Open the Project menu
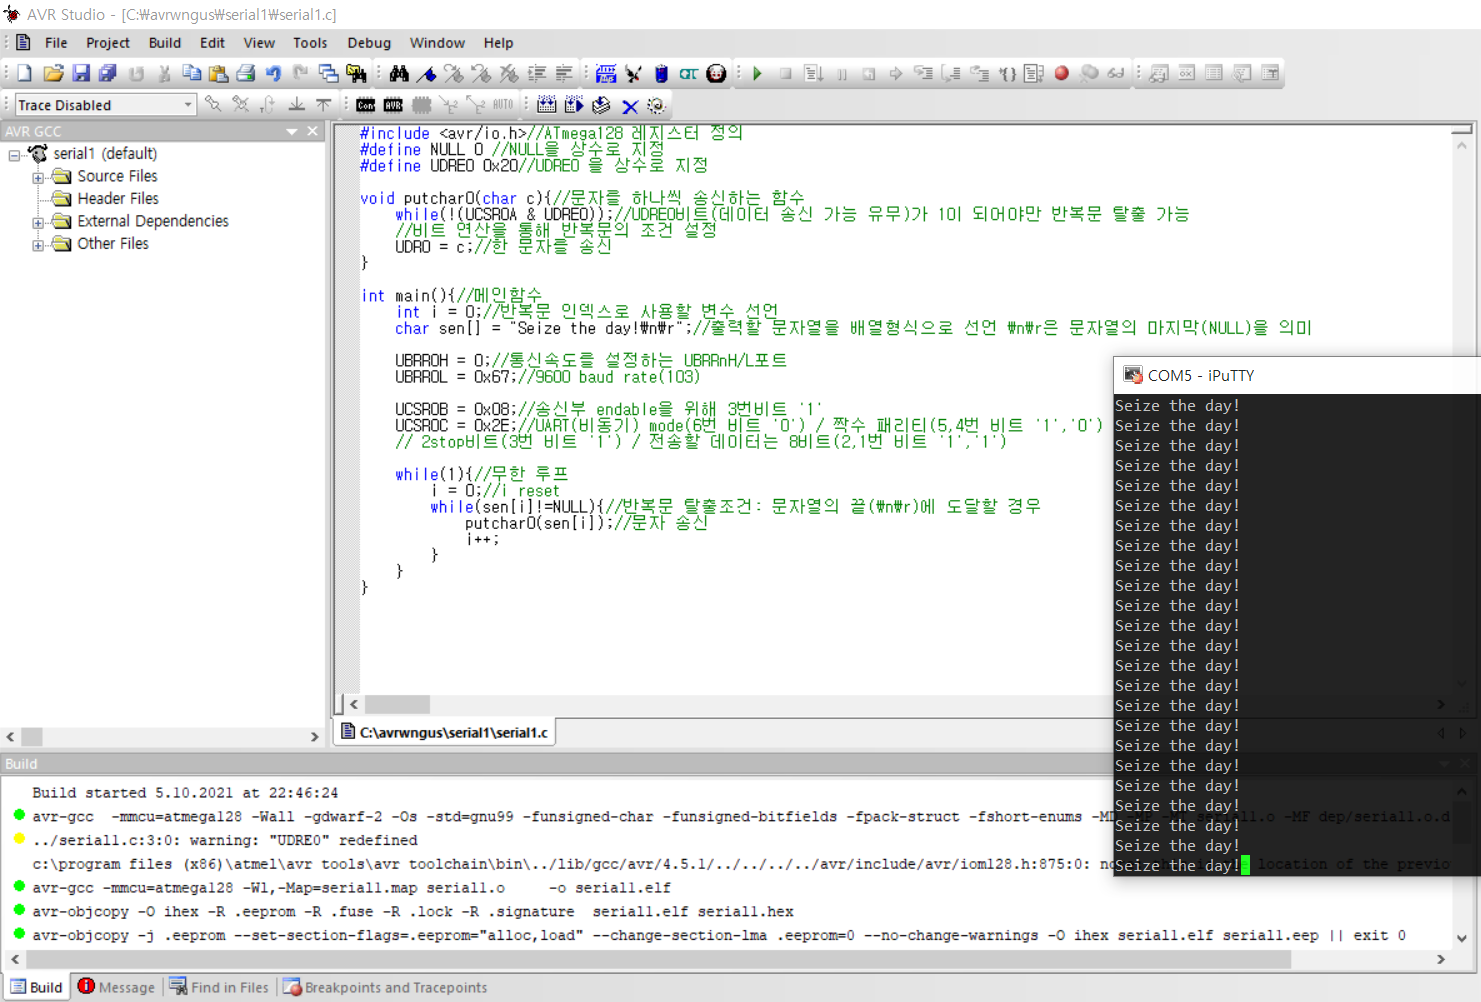The image size is (1481, 1002). coord(108,43)
